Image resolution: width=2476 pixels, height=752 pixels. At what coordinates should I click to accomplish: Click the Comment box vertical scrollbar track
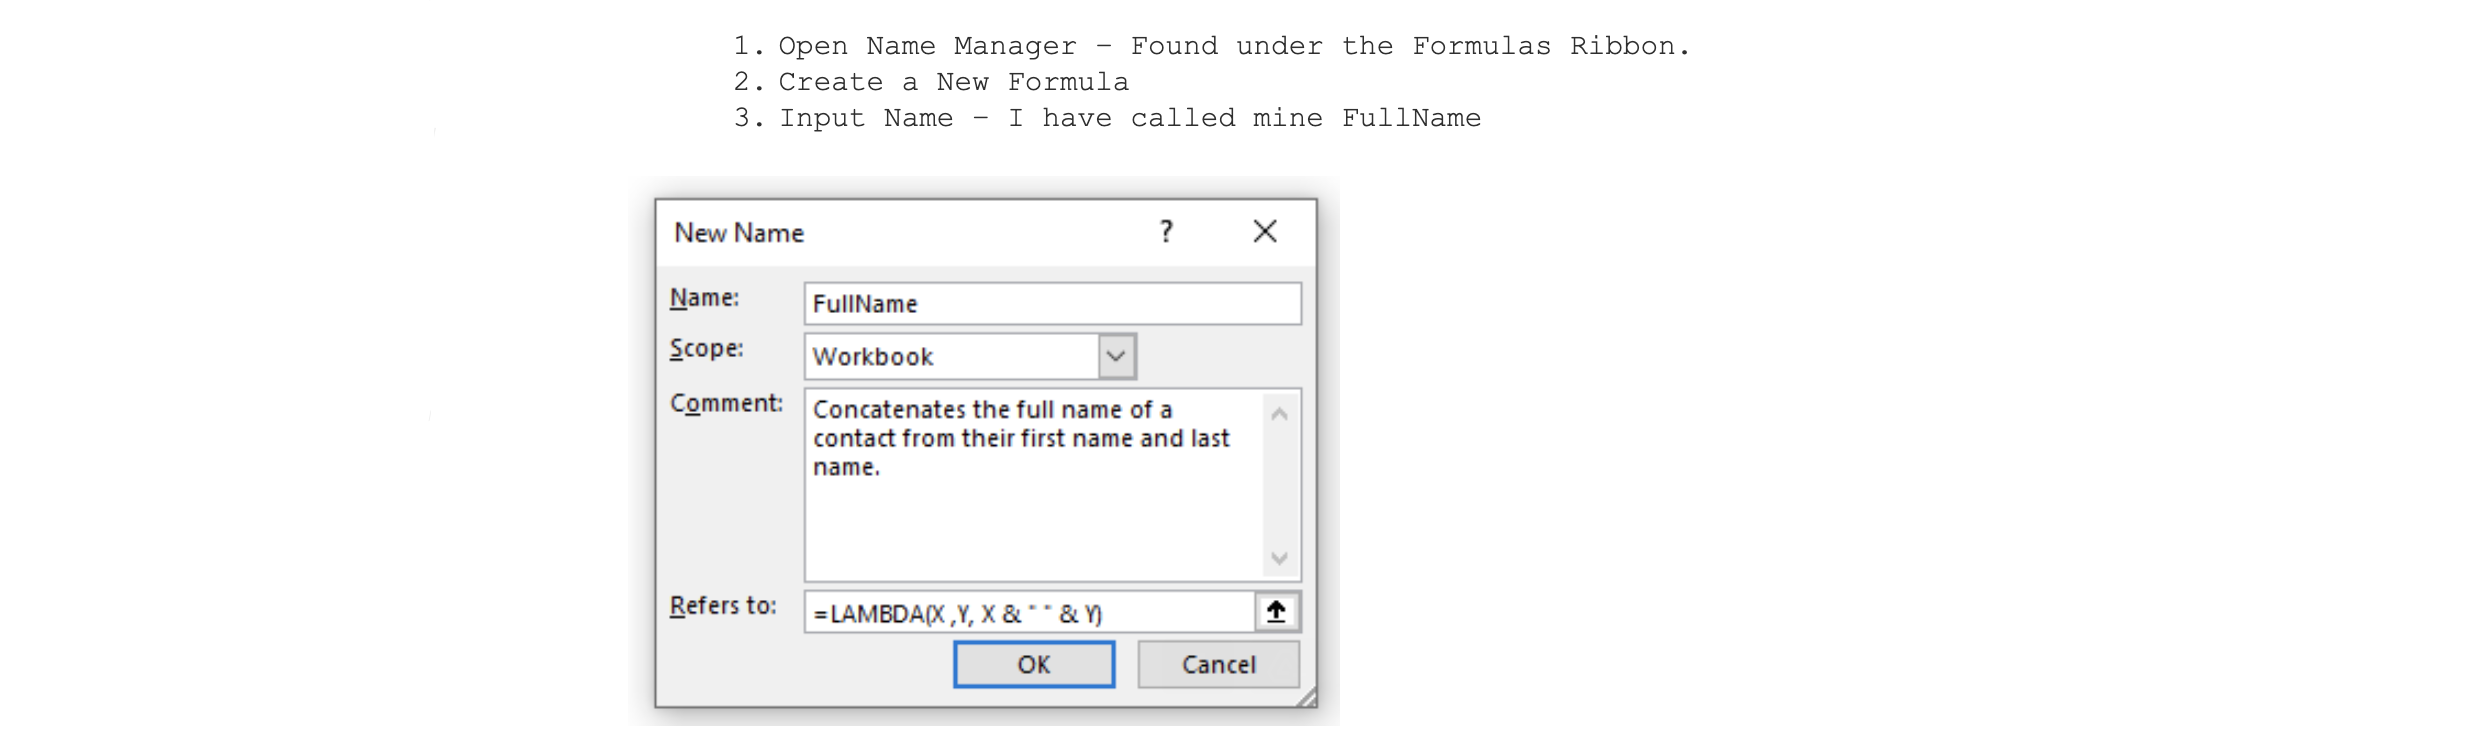point(1279,486)
